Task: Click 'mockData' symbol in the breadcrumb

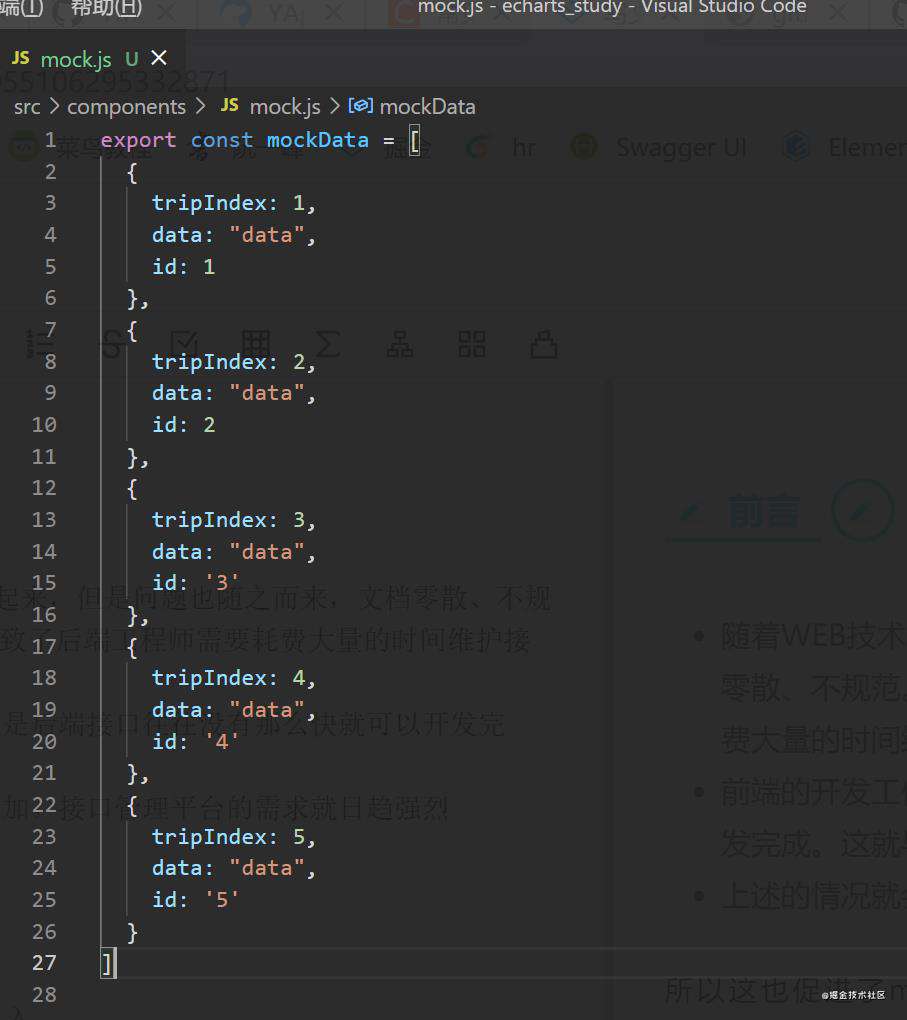Action: 427,107
